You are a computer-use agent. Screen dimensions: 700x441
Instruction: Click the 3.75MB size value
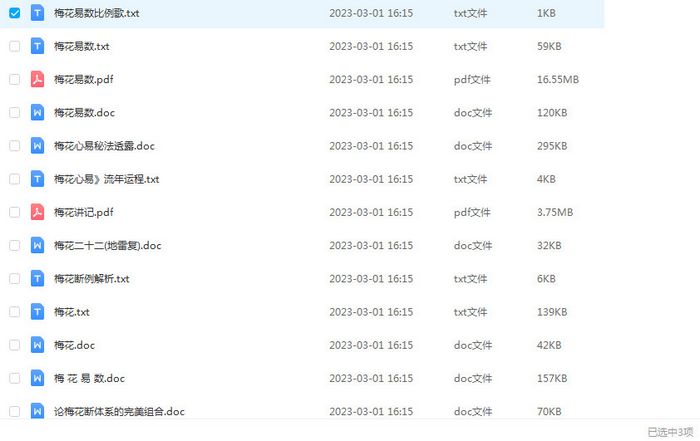coord(555,212)
